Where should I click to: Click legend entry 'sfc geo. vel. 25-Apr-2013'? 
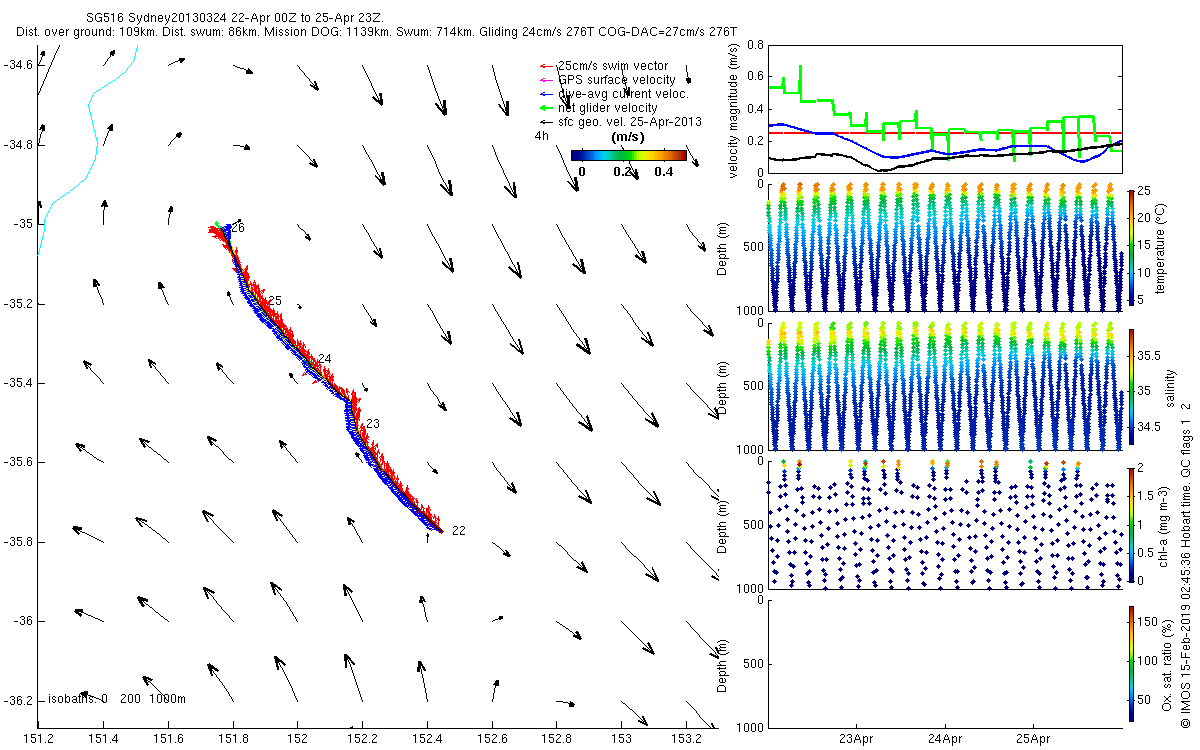630,121
